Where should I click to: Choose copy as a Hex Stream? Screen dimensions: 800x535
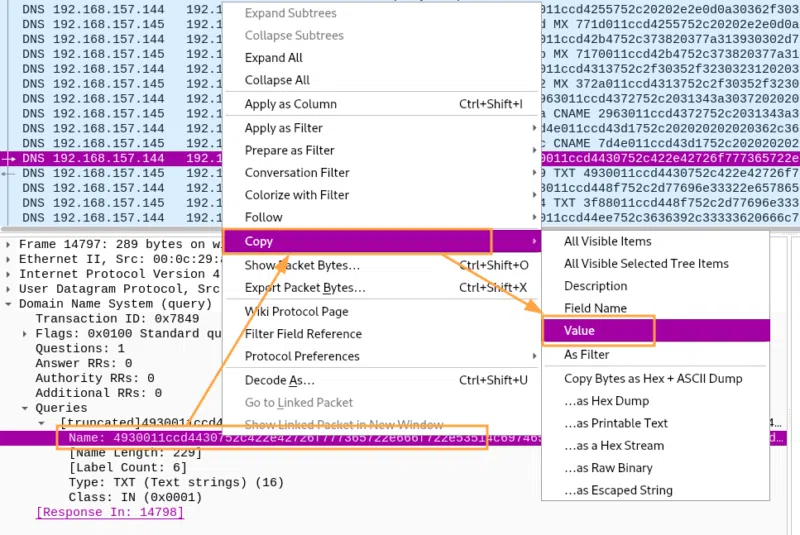614,446
